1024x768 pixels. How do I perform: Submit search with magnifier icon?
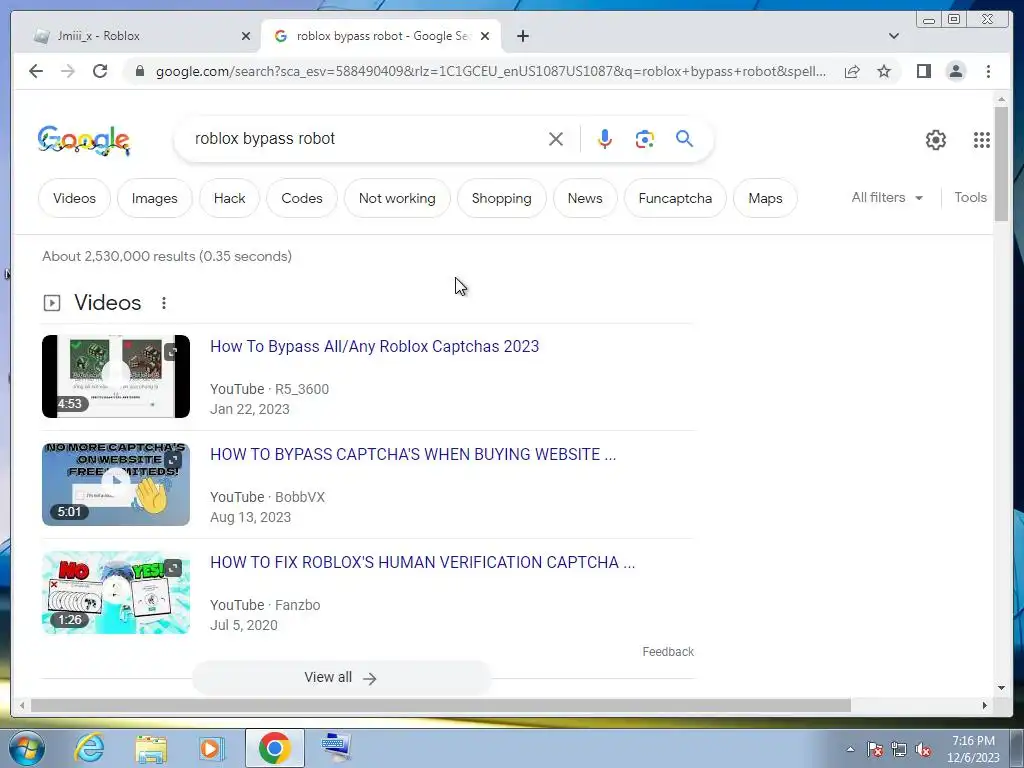click(x=684, y=138)
